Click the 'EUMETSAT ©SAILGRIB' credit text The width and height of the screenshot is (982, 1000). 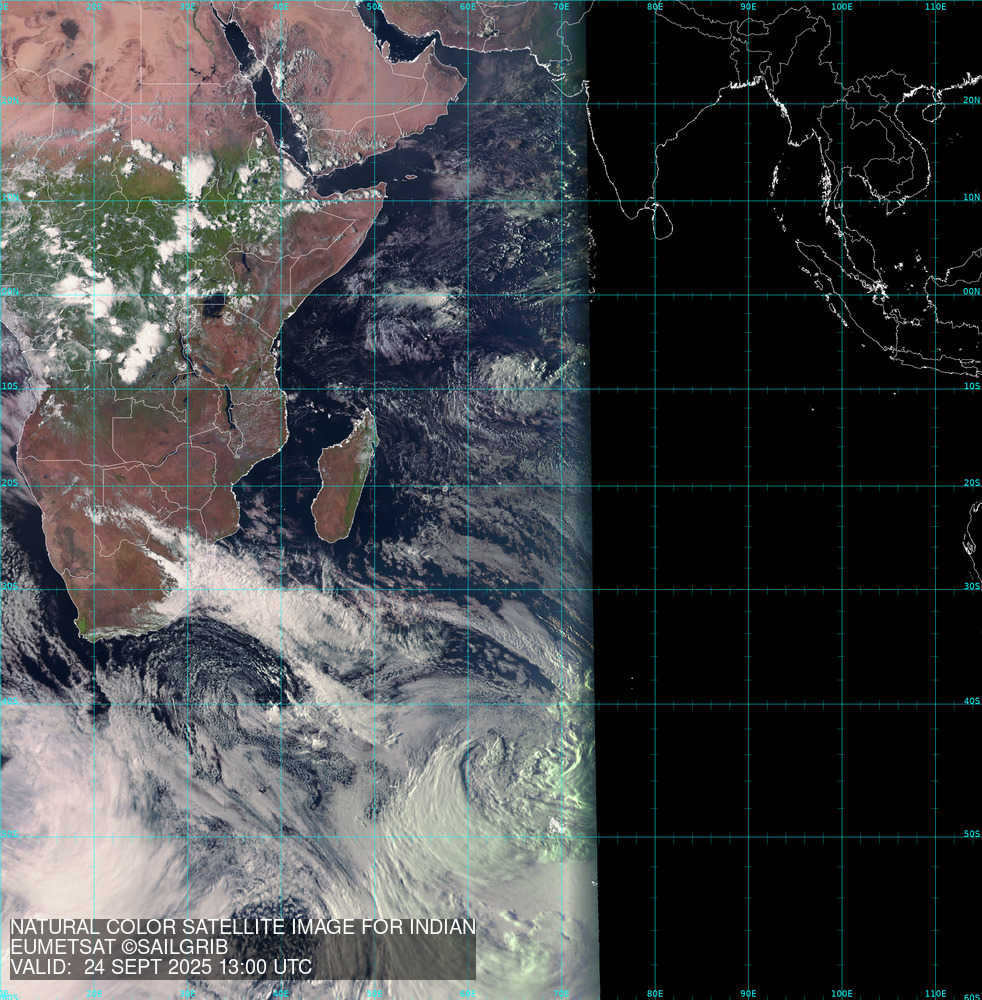click(x=119, y=948)
